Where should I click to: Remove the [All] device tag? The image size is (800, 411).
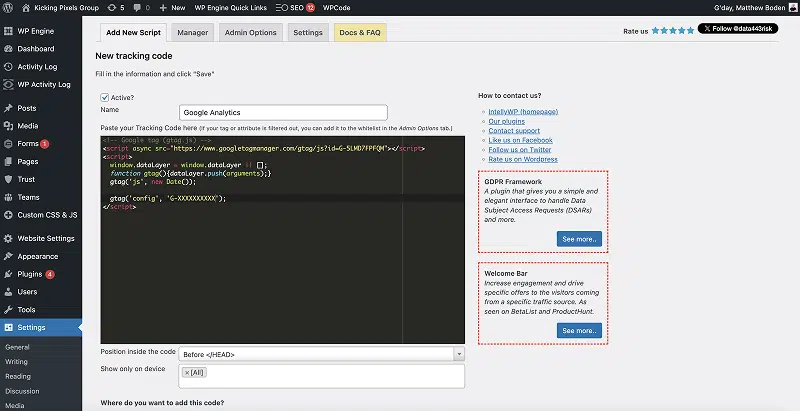(187, 373)
